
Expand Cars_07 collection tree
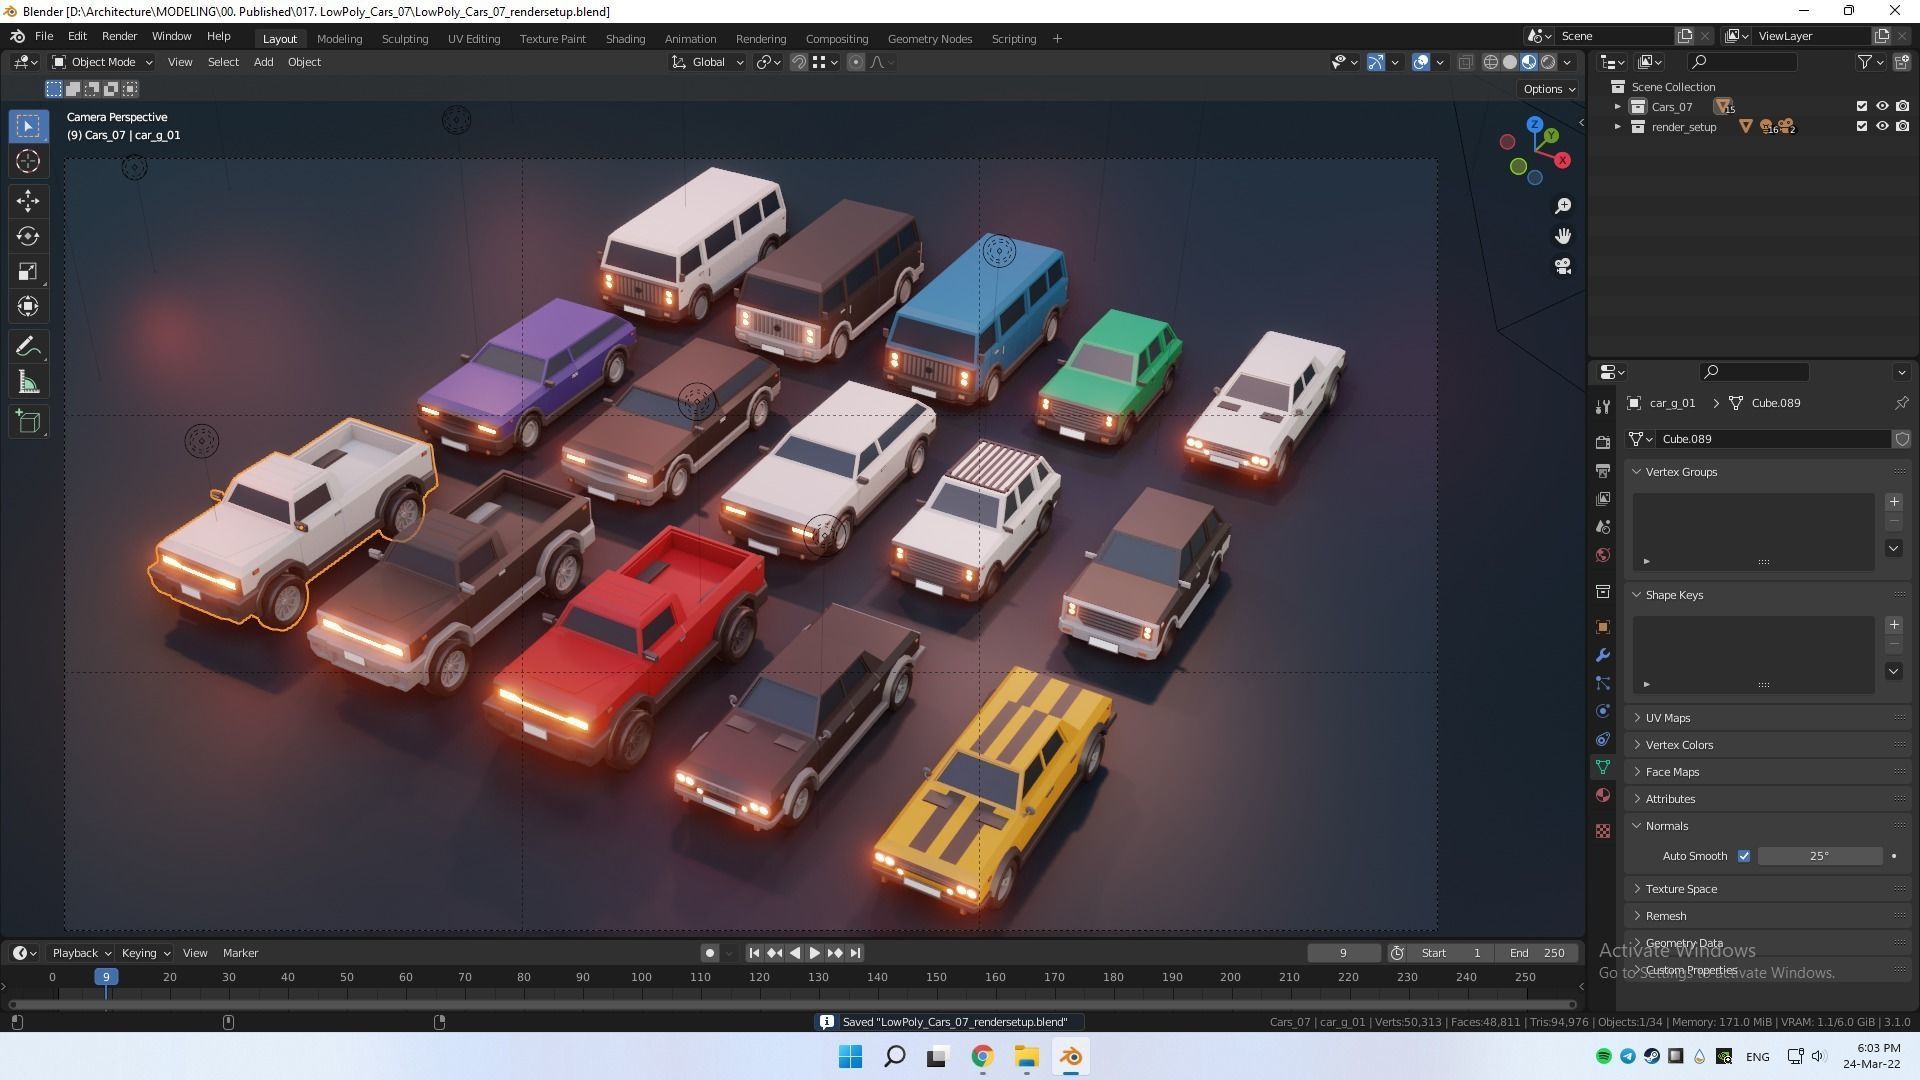click(x=1617, y=106)
